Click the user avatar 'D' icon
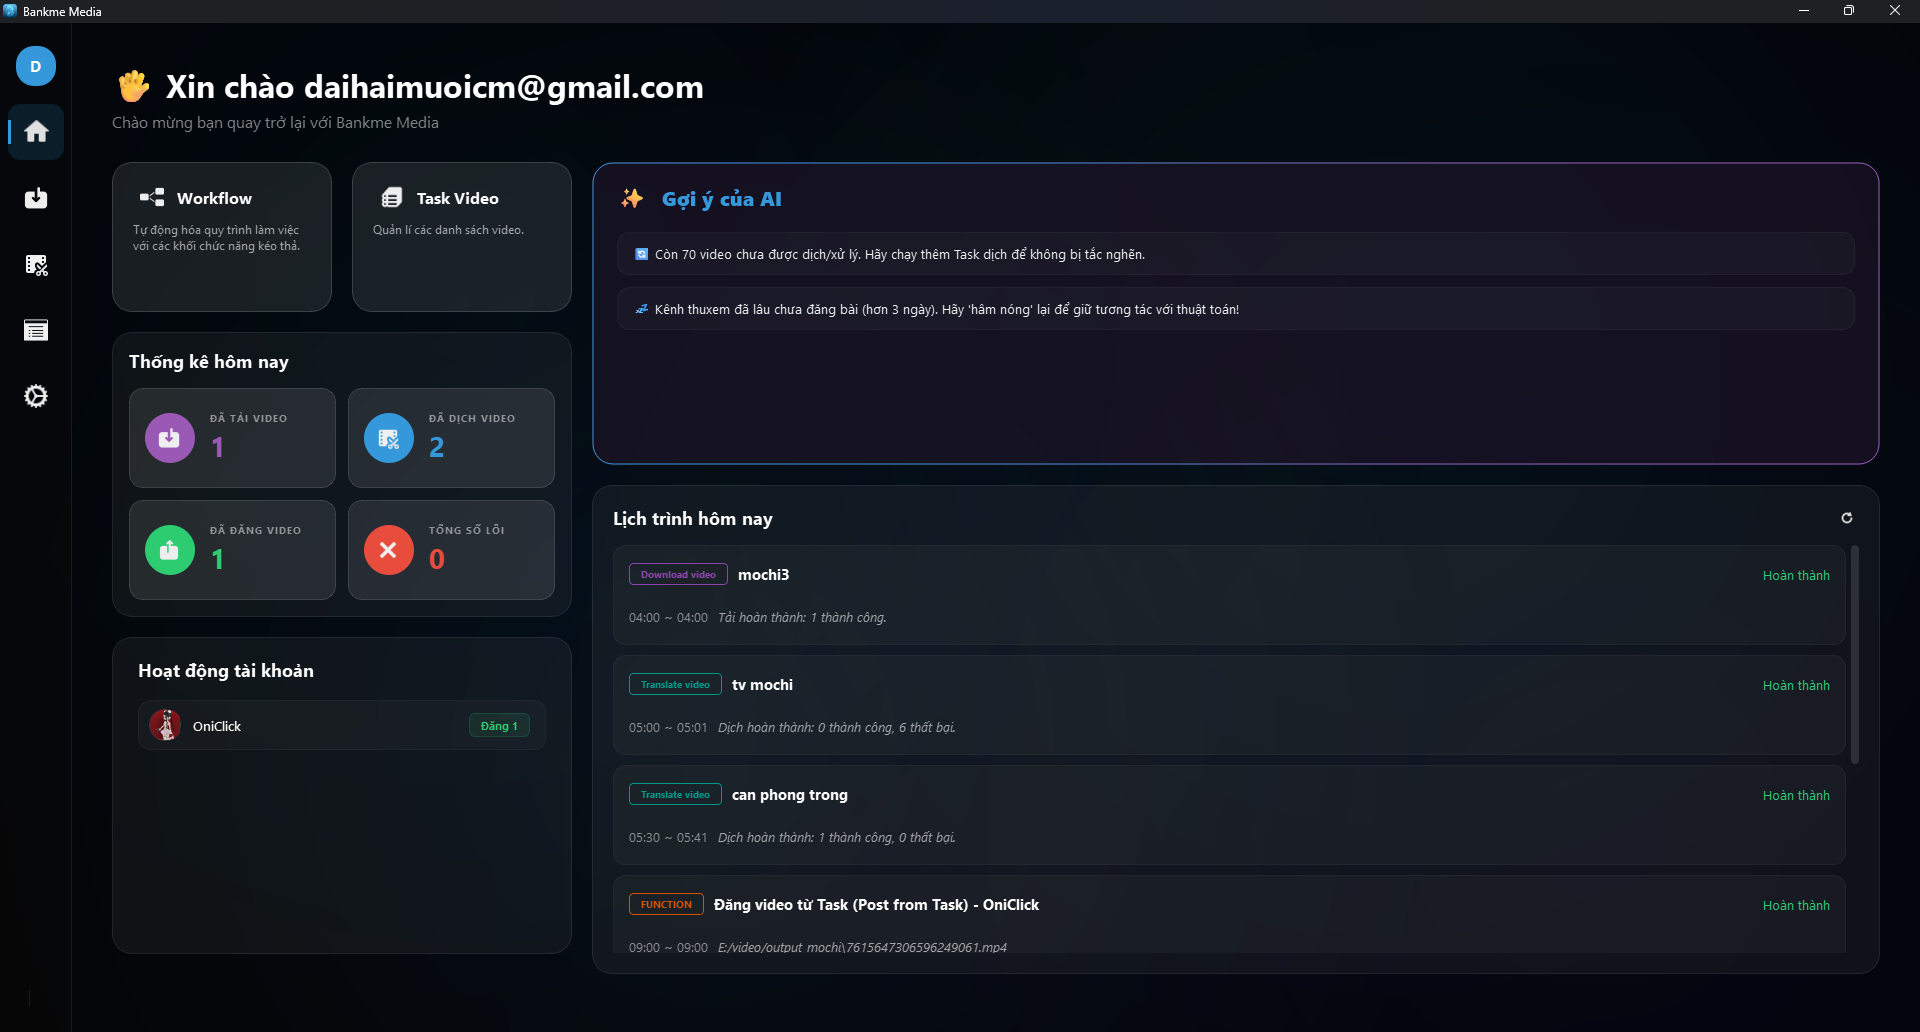1920x1032 pixels. point(36,67)
